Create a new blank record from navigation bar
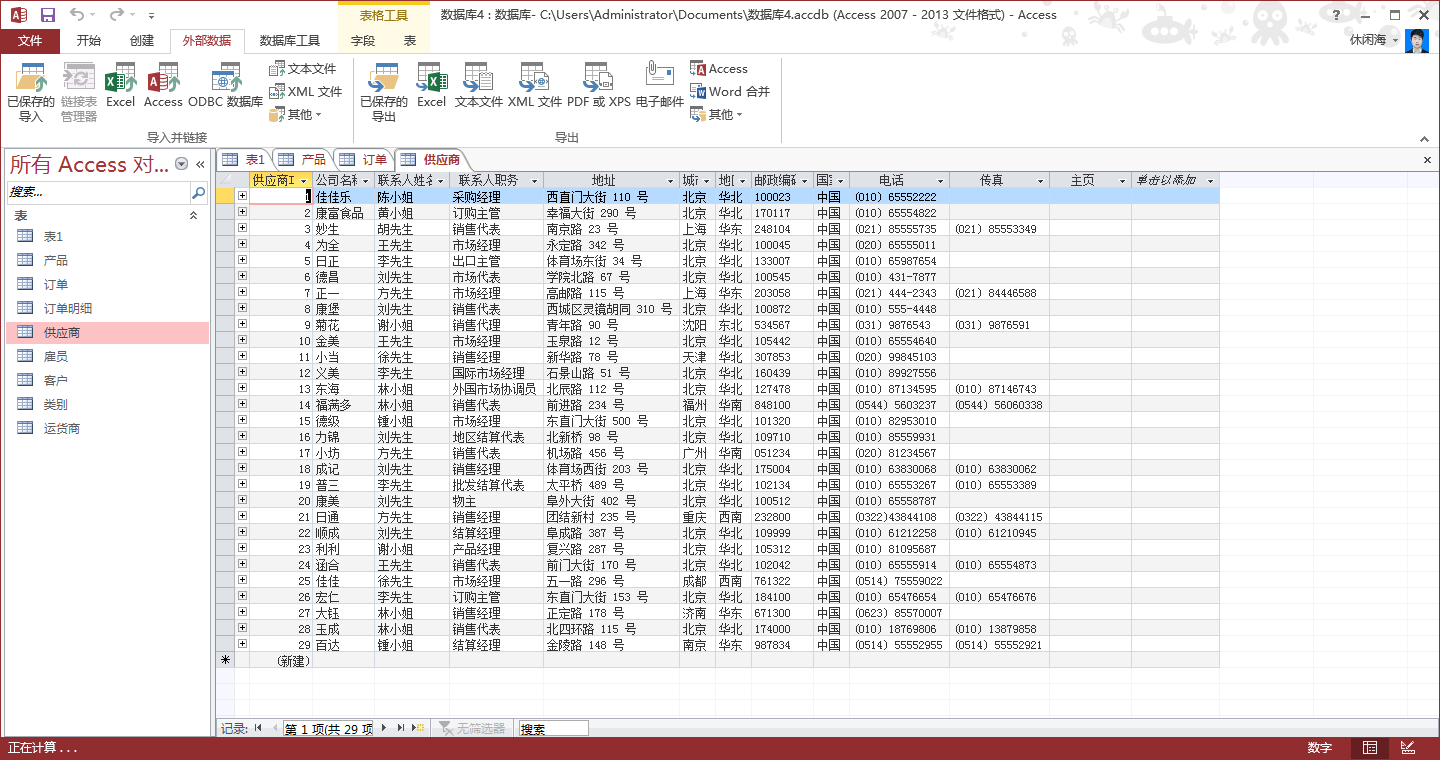This screenshot has height=760, width=1440. pyautogui.click(x=418, y=728)
